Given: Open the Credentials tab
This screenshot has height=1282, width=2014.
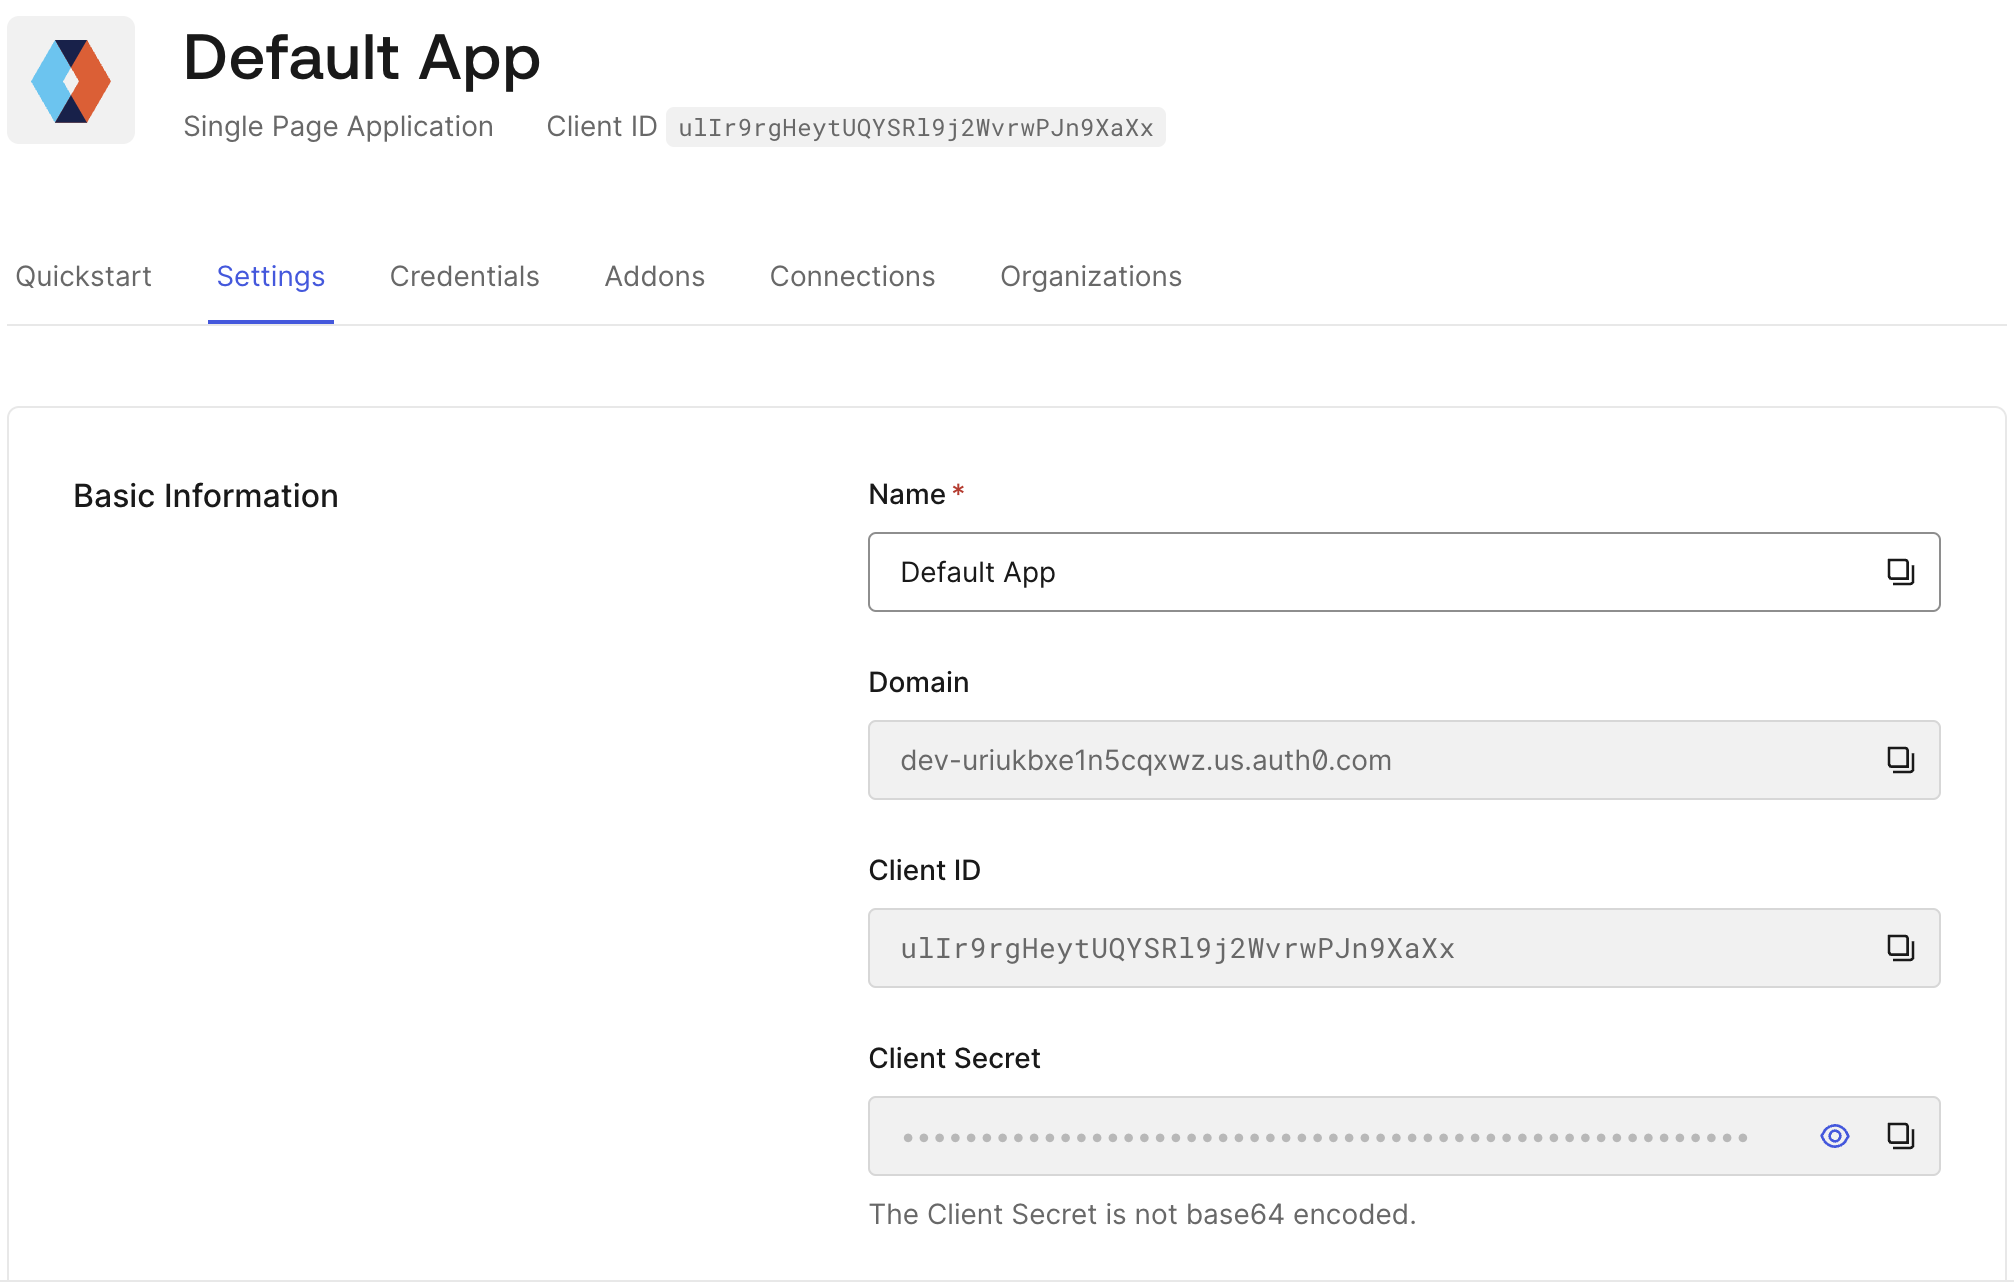Looking at the screenshot, I should (x=464, y=276).
